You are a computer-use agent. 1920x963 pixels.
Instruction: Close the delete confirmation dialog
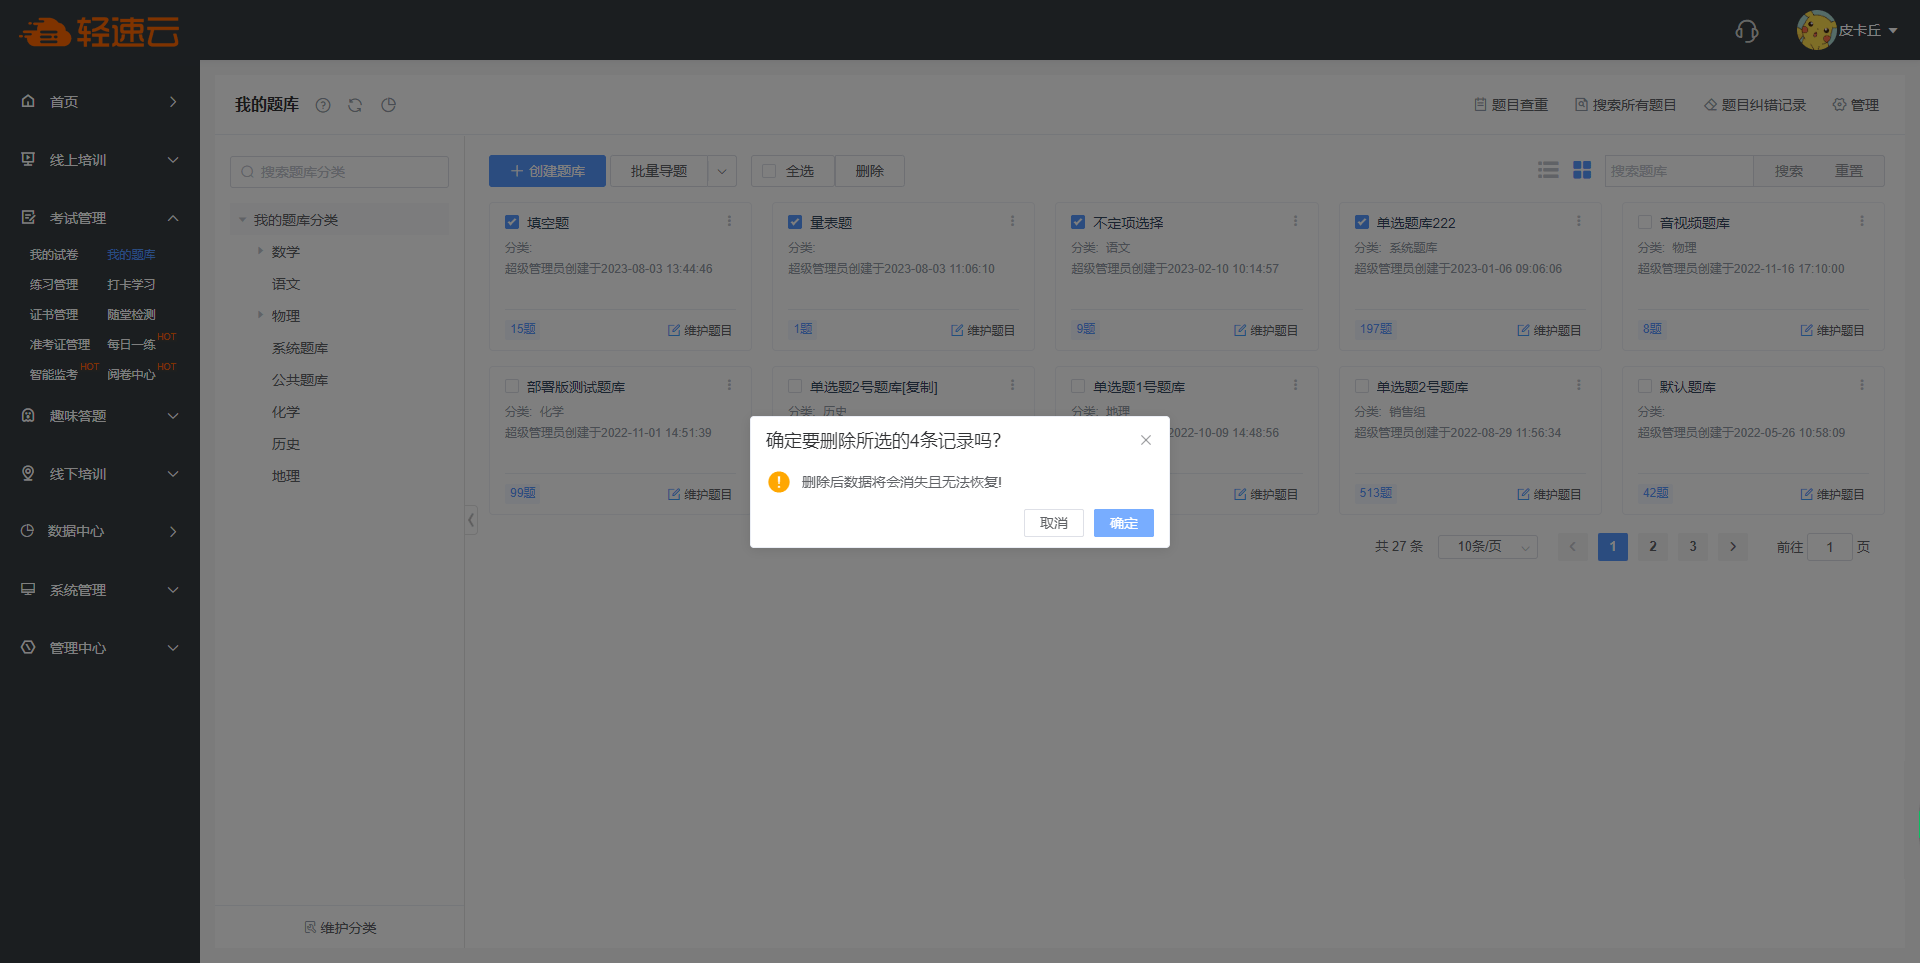click(1146, 440)
